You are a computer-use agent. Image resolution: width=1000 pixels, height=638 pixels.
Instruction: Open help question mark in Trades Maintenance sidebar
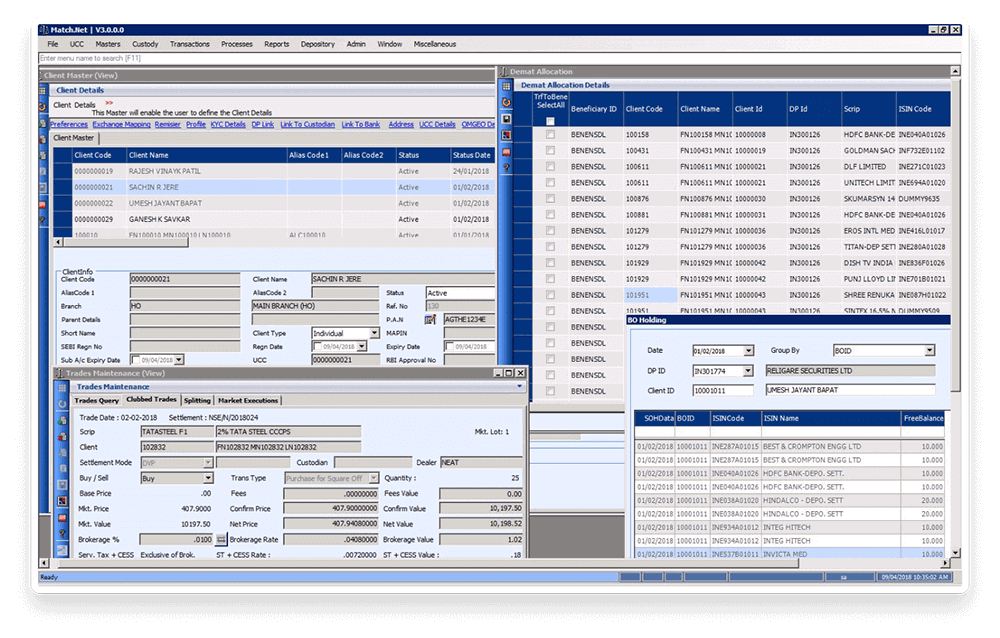tap(62, 533)
